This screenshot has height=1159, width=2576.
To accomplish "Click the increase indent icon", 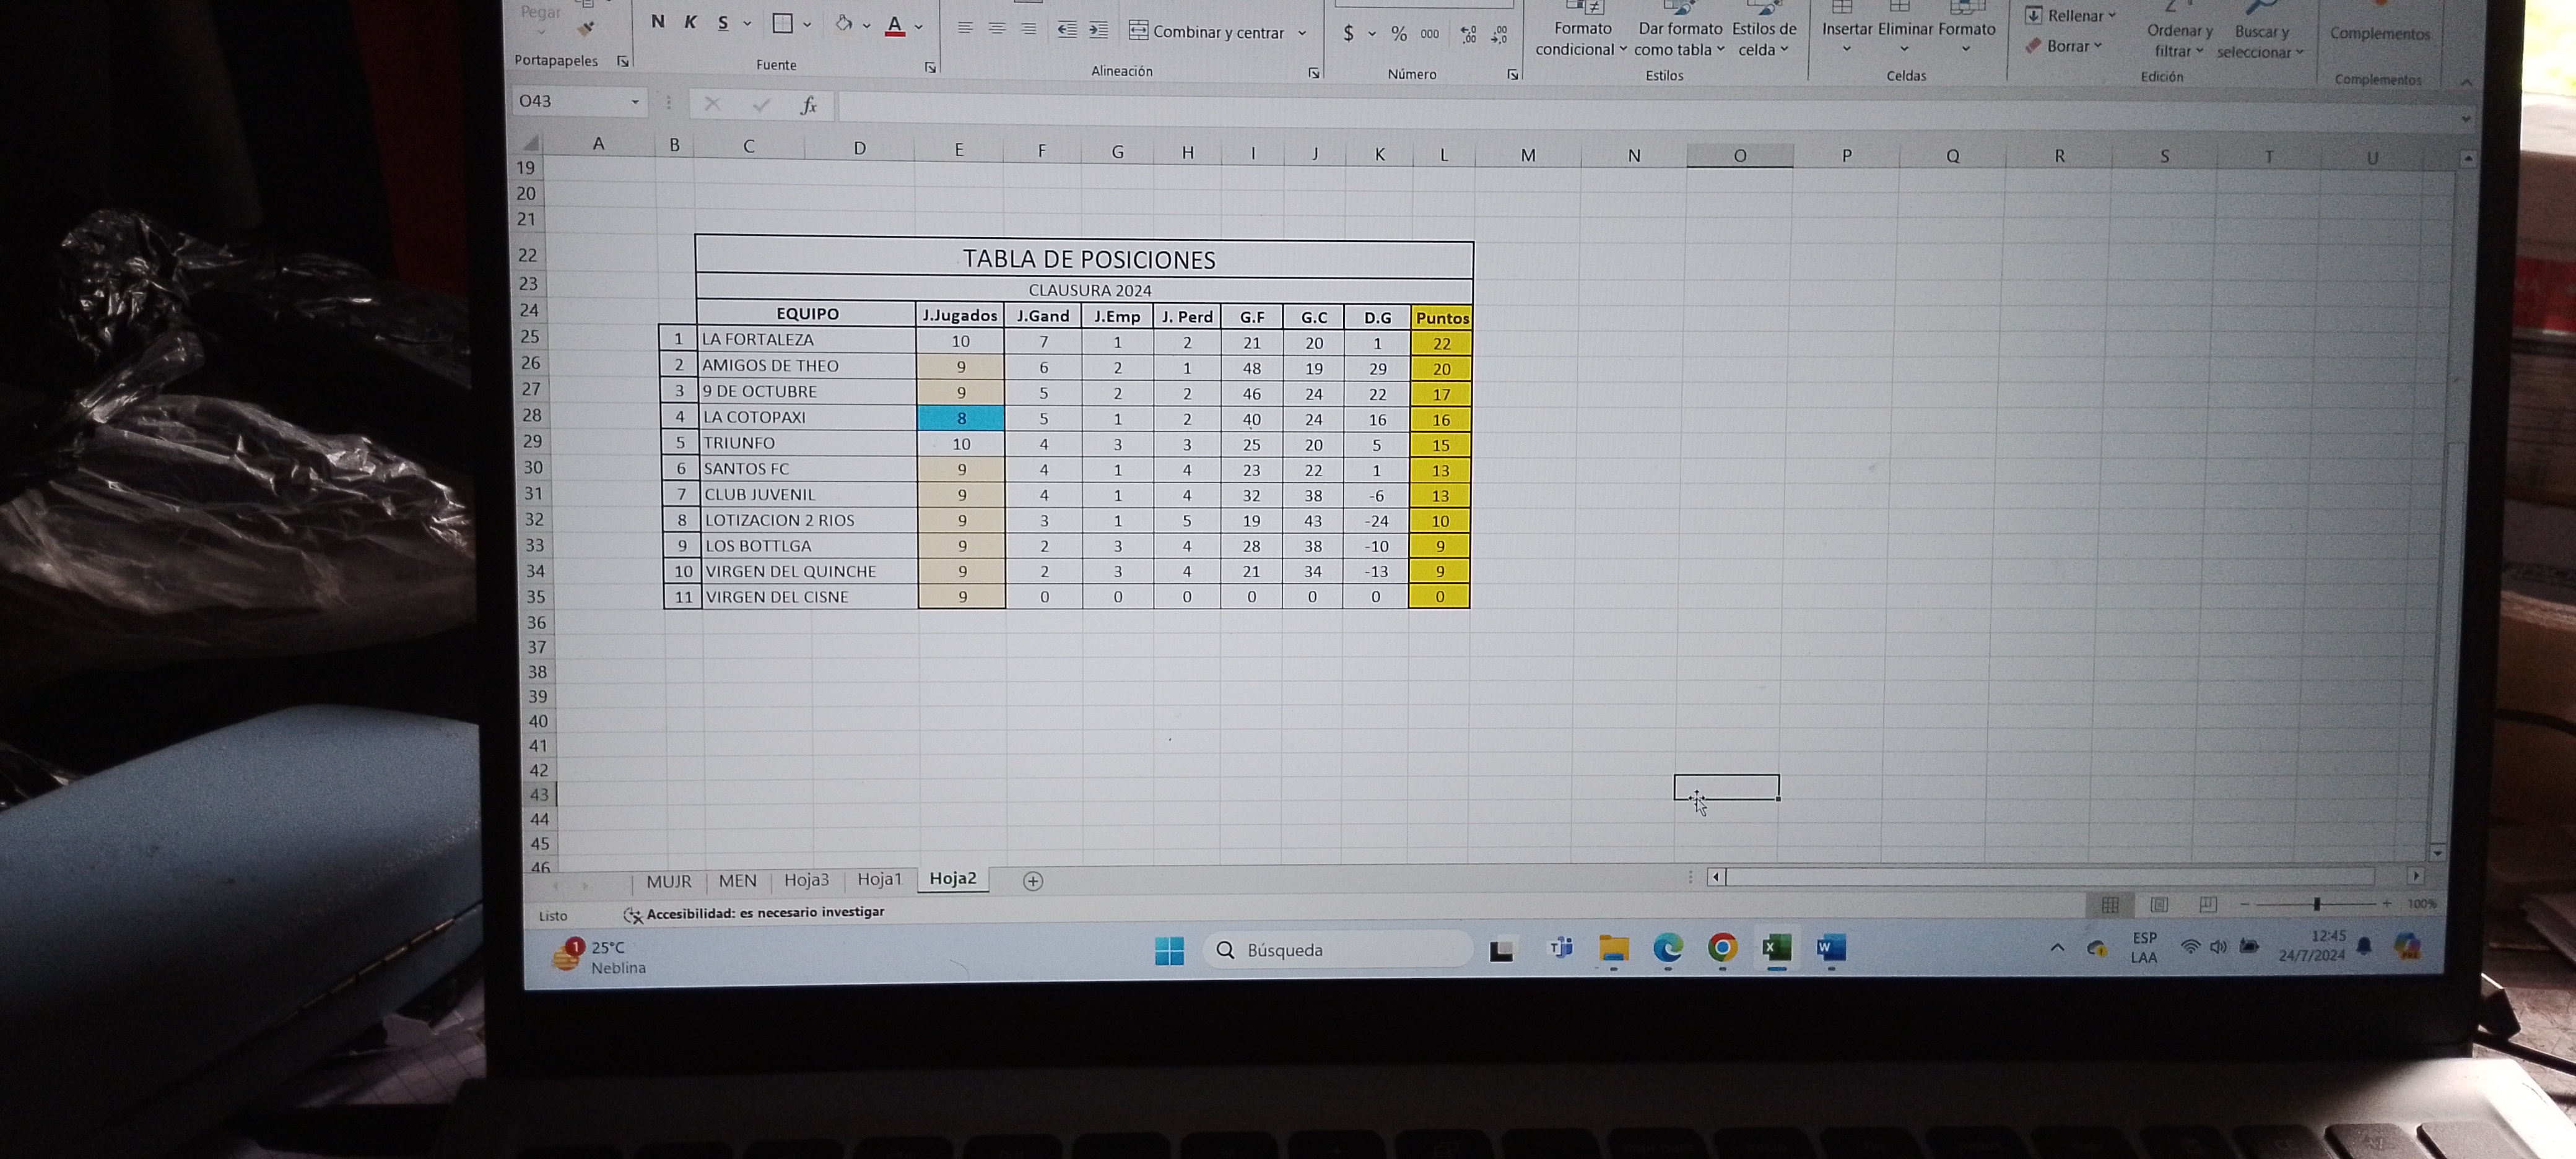I will (1098, 30).
